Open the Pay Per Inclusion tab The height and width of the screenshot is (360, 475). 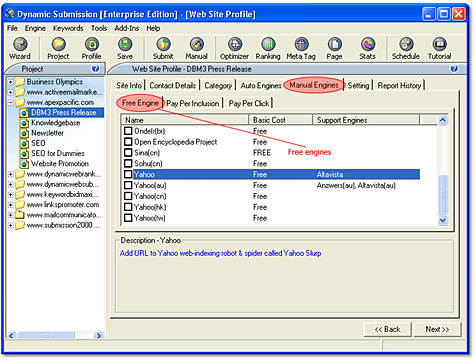tap(193, 103)
